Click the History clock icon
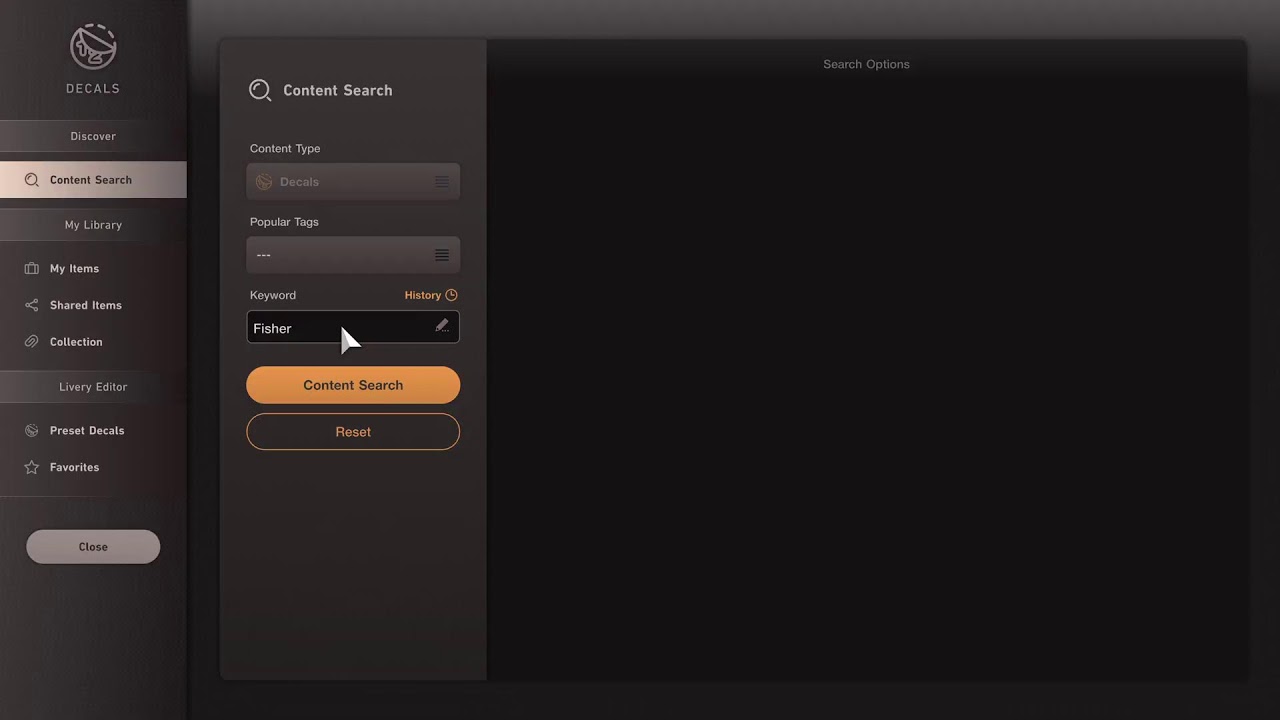Image resolution: width=1280 pixels, height=720 pixels. (451, 295)
